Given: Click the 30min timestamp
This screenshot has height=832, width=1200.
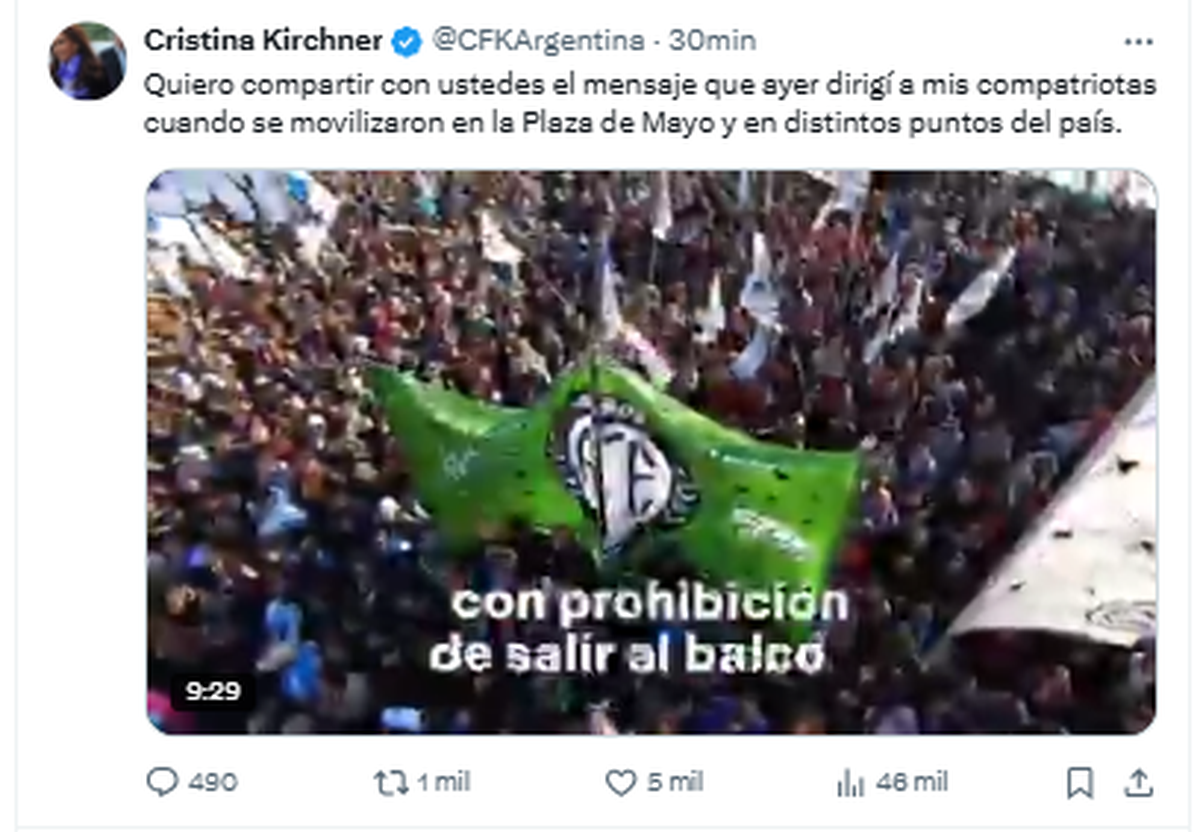Looking at the screenshot, I should [x=712, y=41].
